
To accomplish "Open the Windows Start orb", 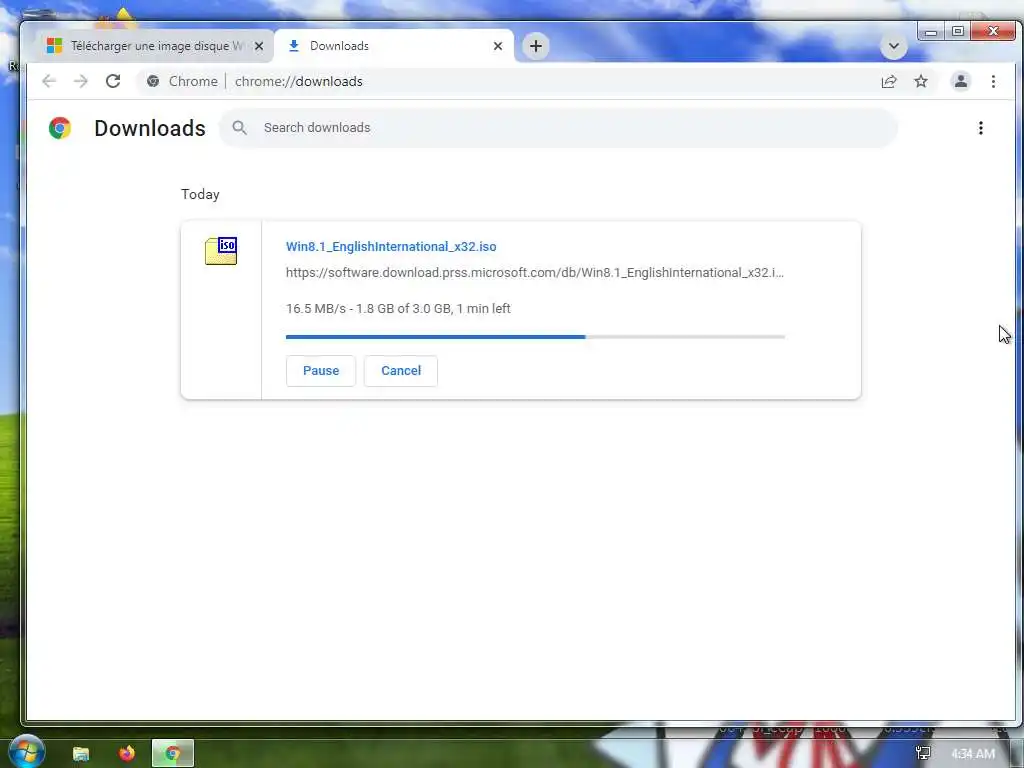I will coord(26,752).
